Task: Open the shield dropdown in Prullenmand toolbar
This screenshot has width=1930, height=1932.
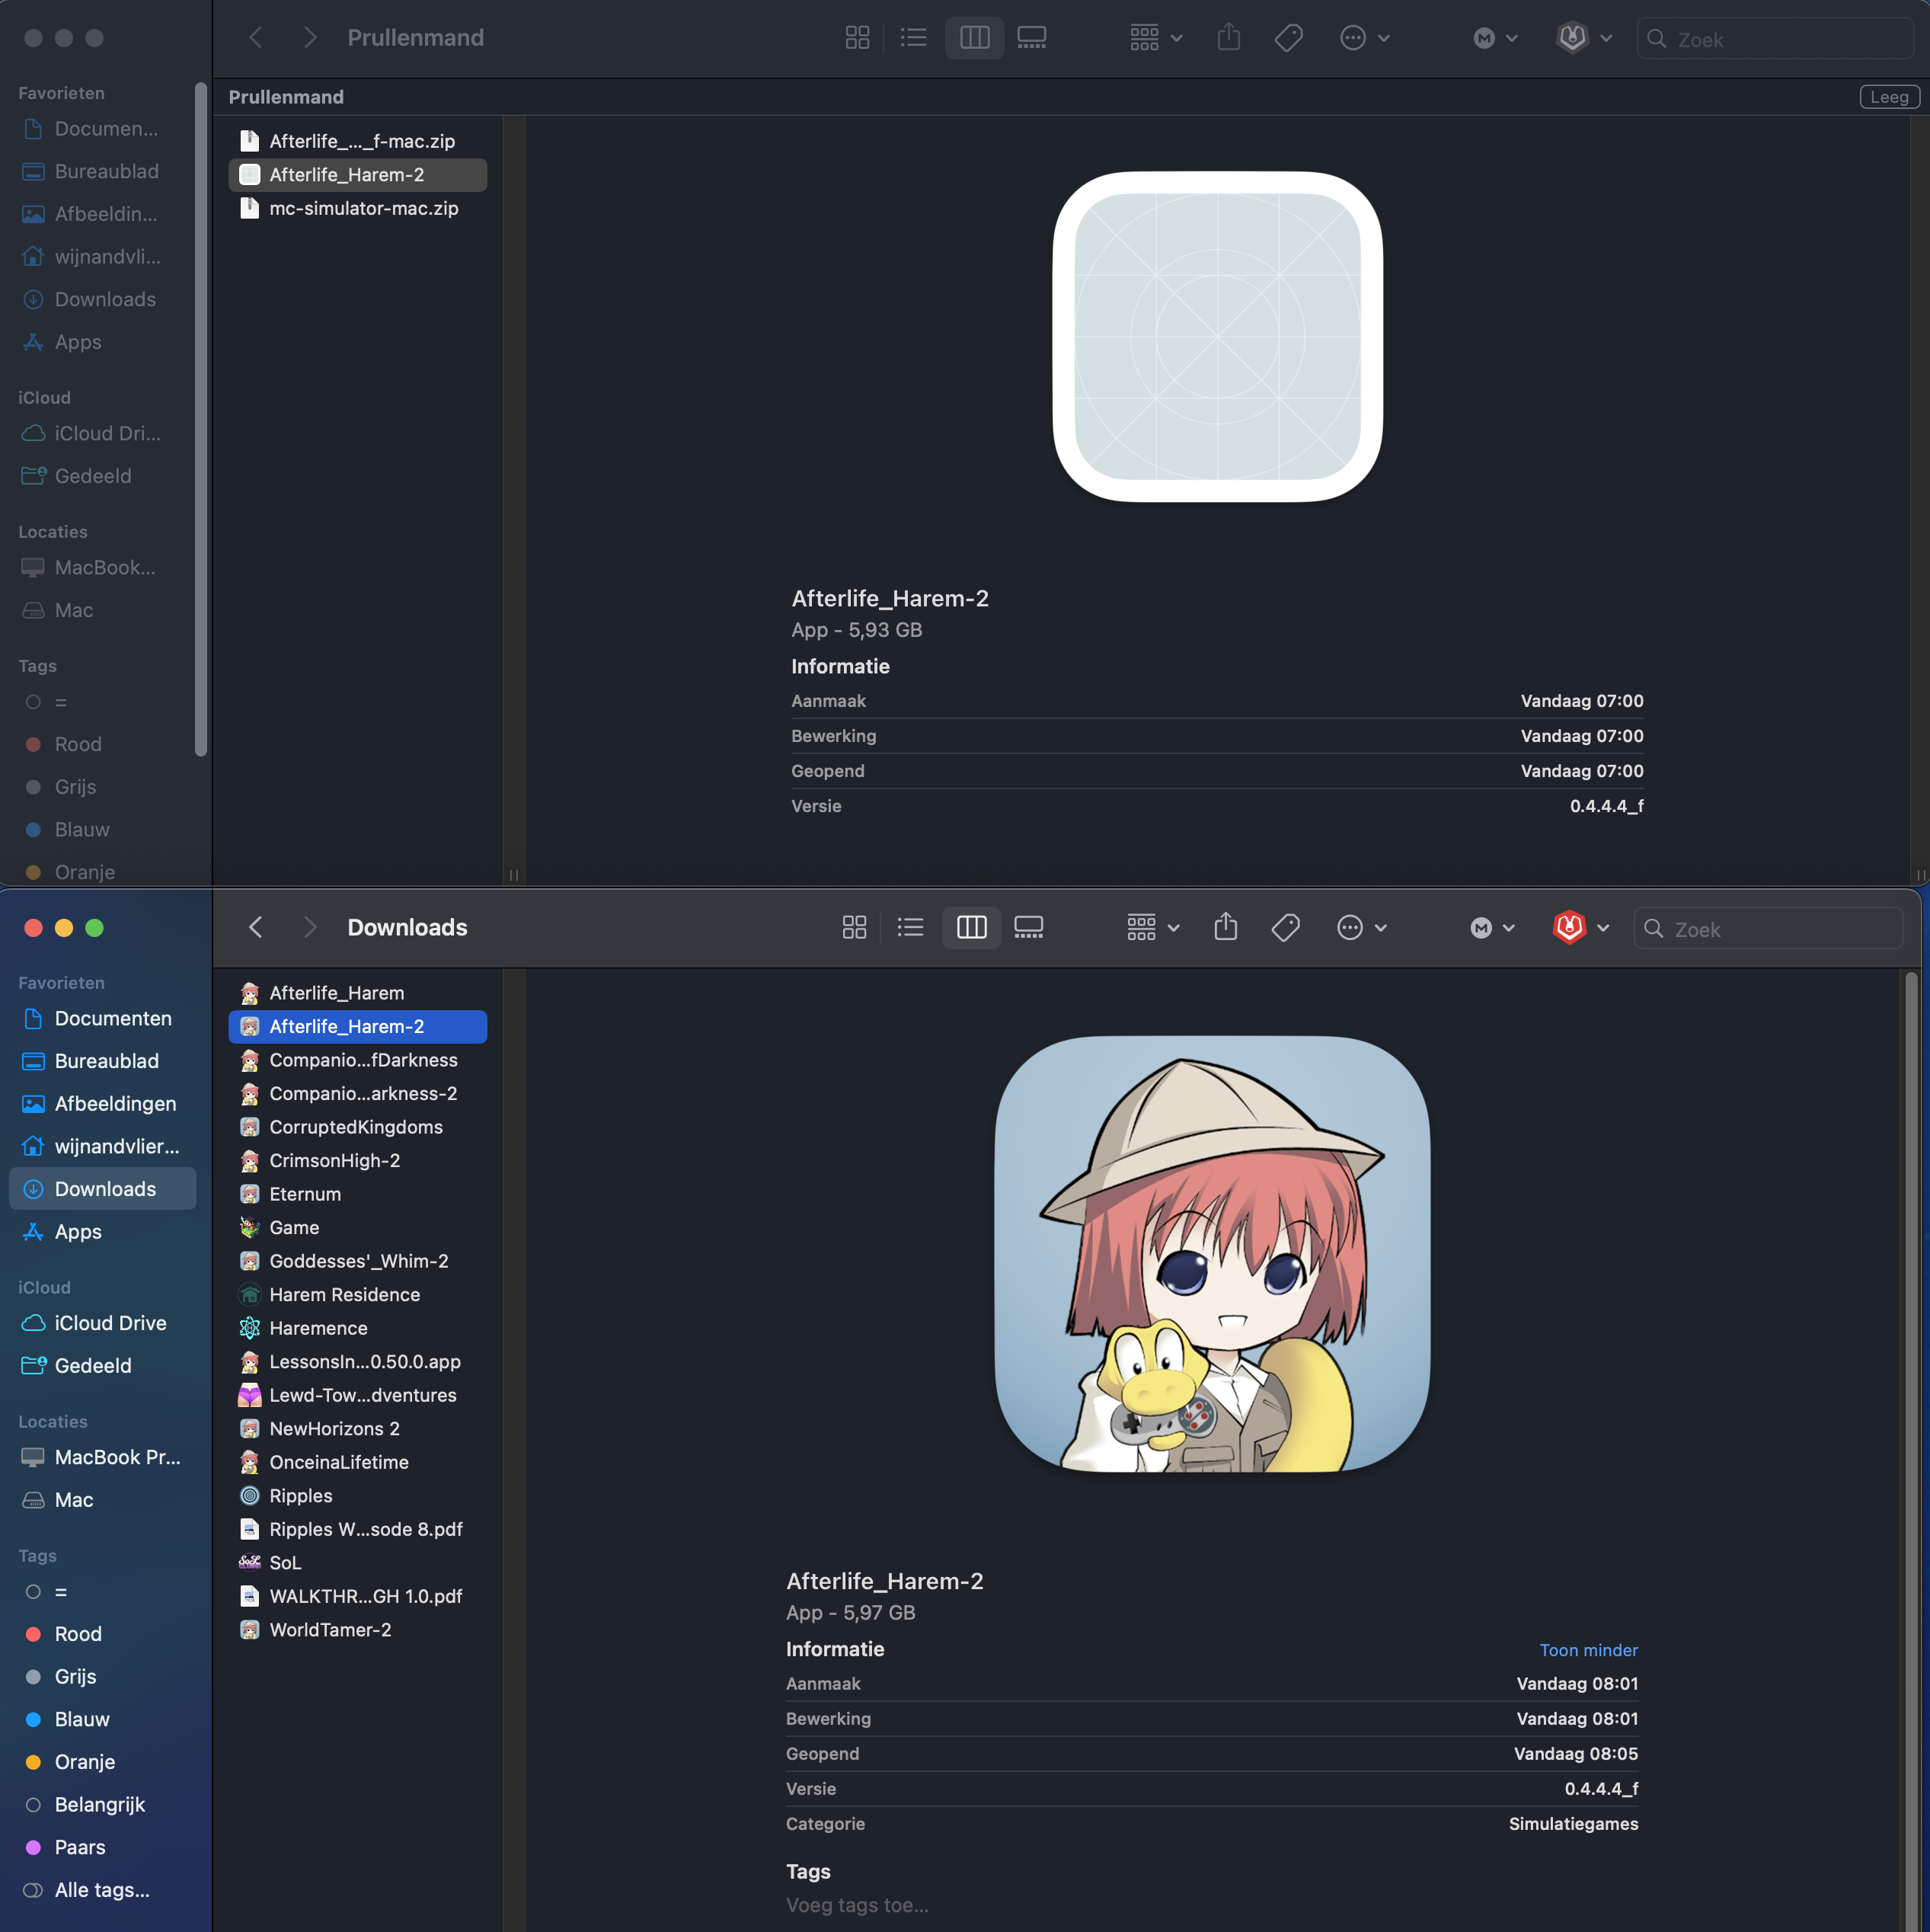Action: click(1583, 38)
